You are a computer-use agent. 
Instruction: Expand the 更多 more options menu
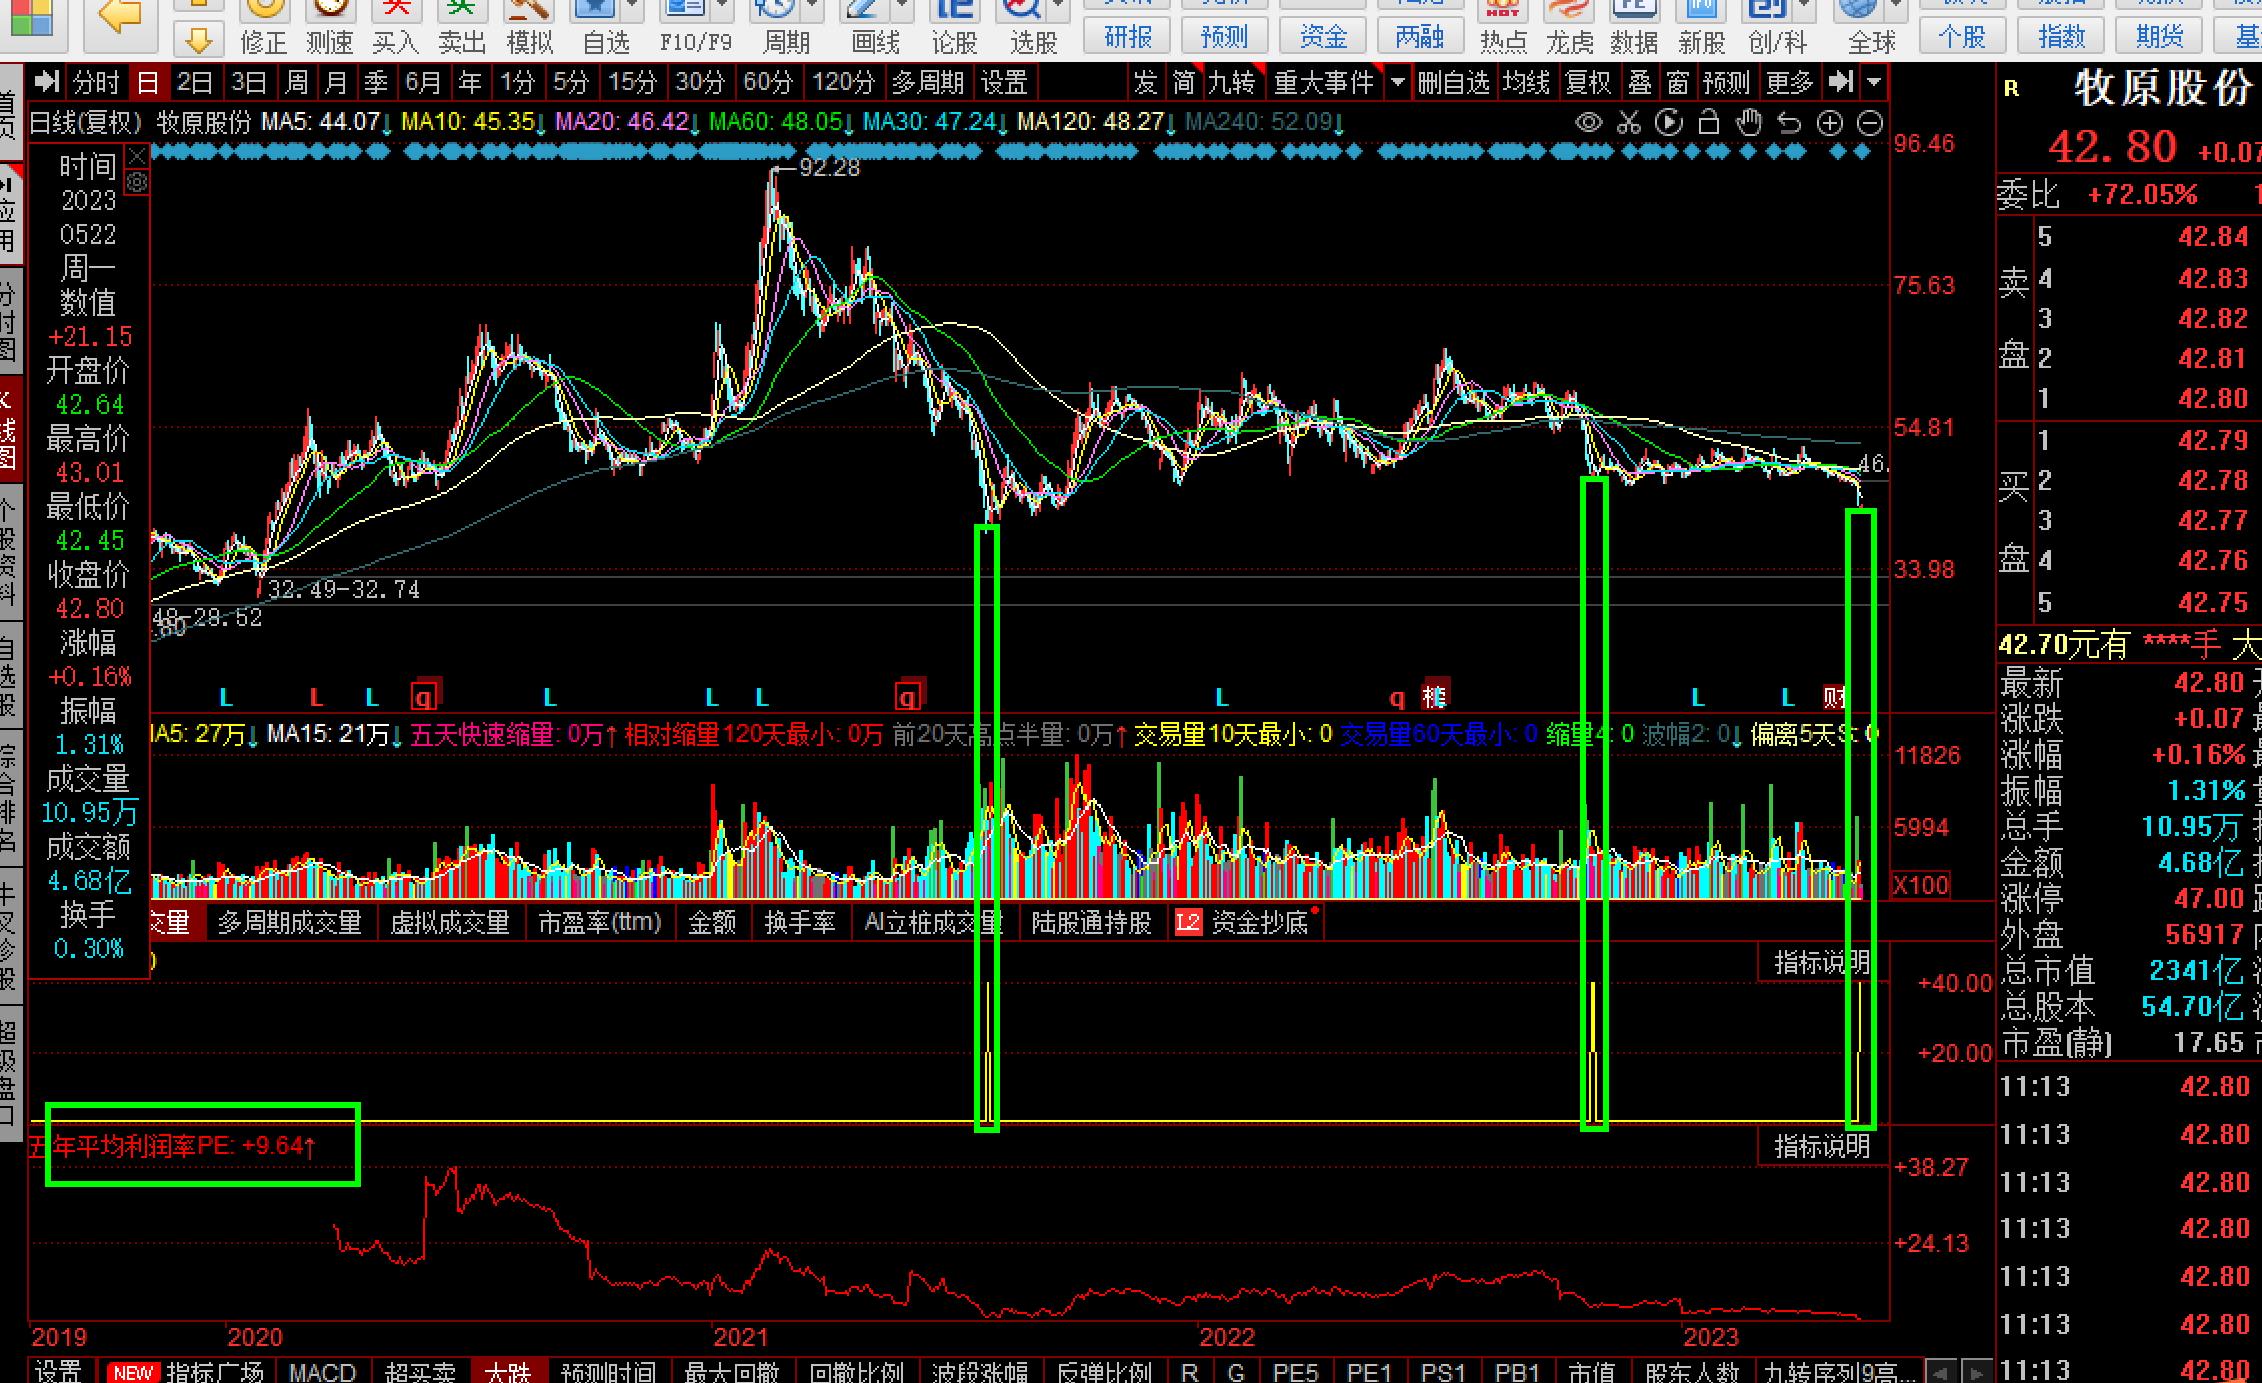tap(1788, 82)
